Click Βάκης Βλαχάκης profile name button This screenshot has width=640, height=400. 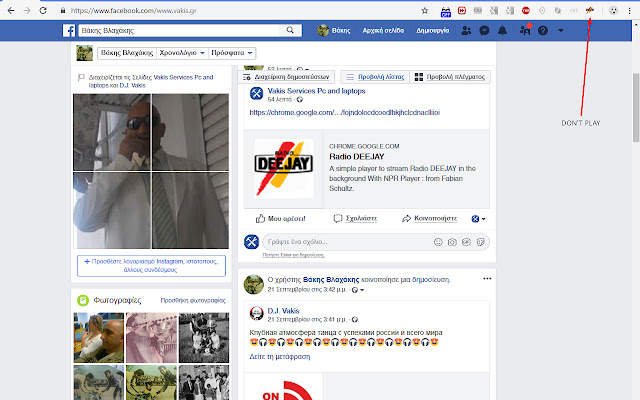click(127, 53)
